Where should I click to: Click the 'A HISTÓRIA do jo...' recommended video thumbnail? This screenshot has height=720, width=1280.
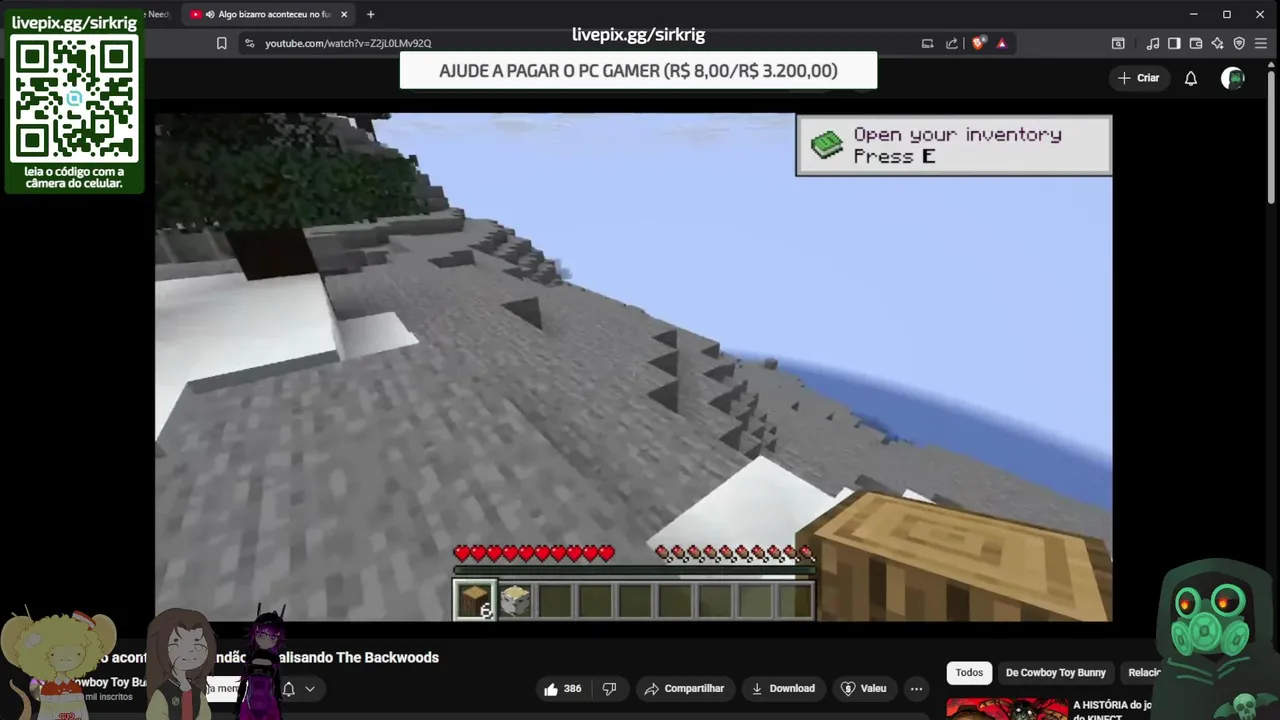tap(1007, 708)
